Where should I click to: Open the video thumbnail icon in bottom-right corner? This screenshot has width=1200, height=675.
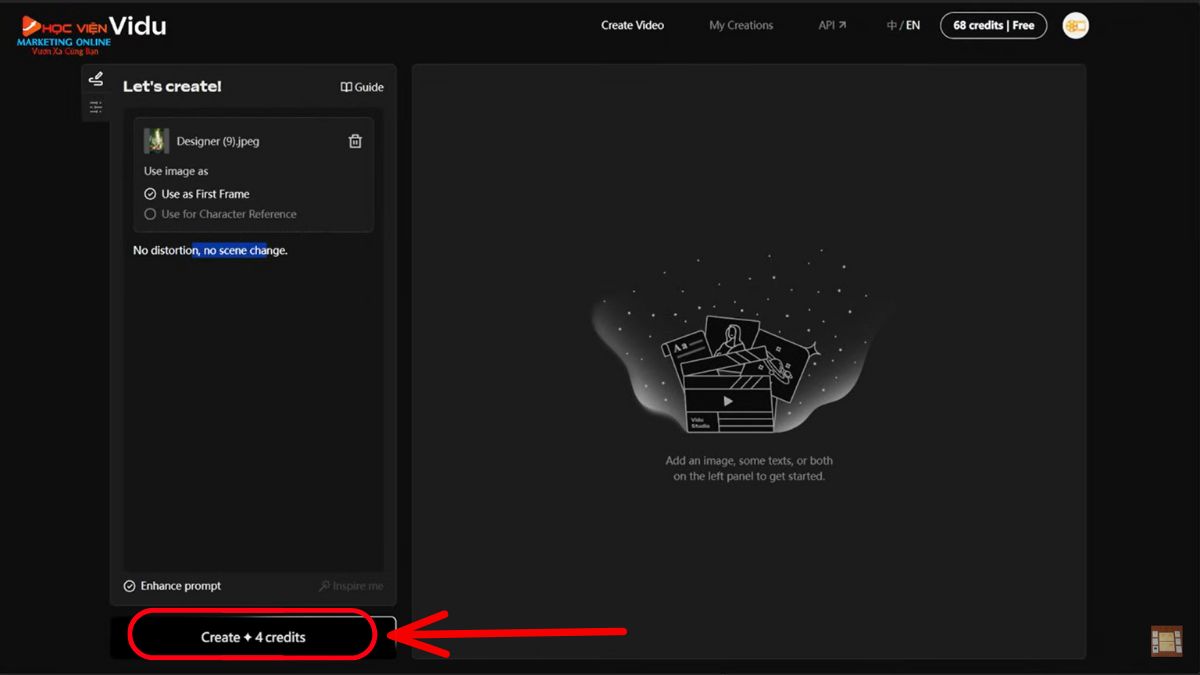(1166, 640)
